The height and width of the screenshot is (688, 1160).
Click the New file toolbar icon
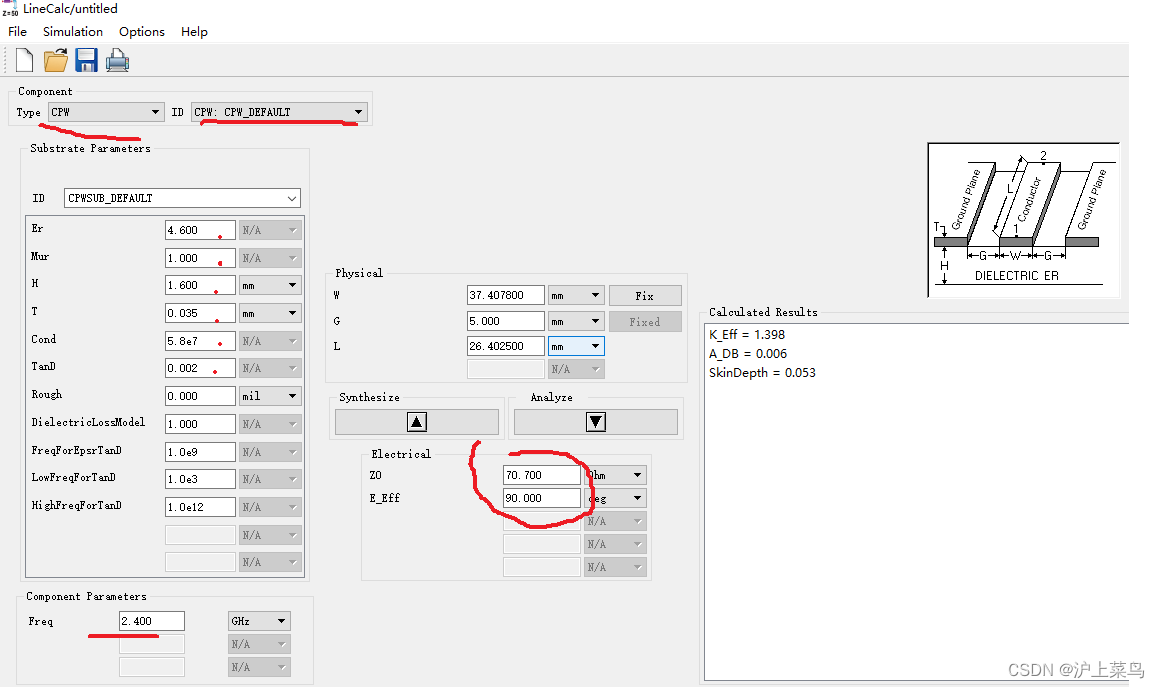pos(24,60)
